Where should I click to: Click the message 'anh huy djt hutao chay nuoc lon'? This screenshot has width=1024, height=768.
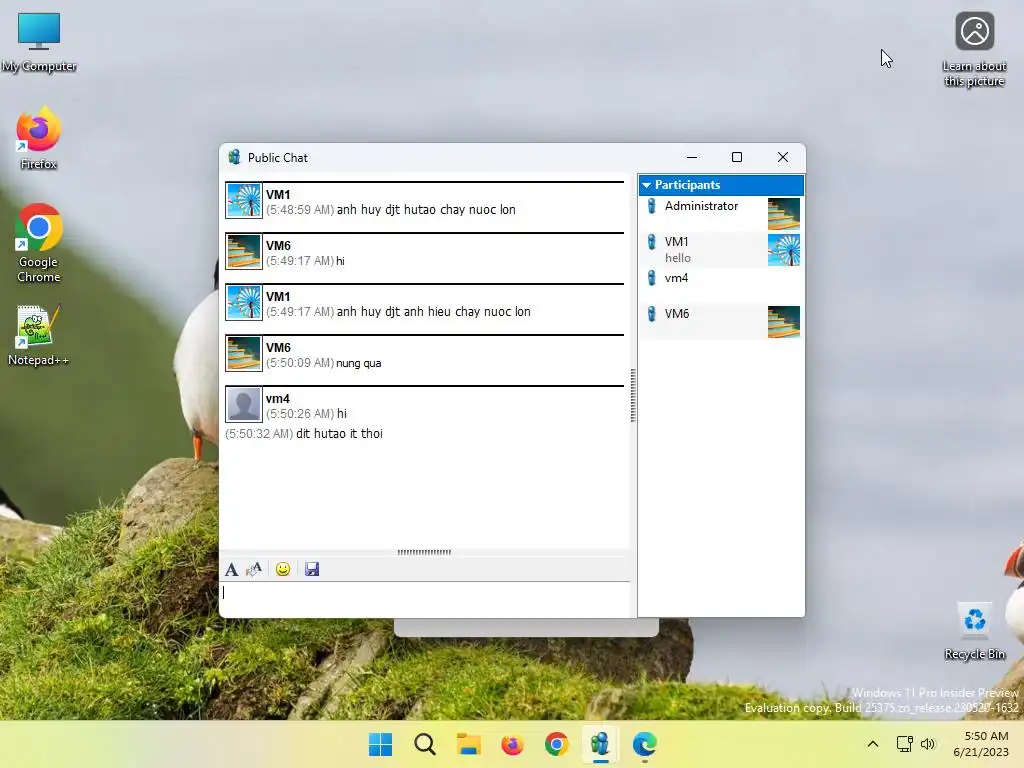(426, 210)
